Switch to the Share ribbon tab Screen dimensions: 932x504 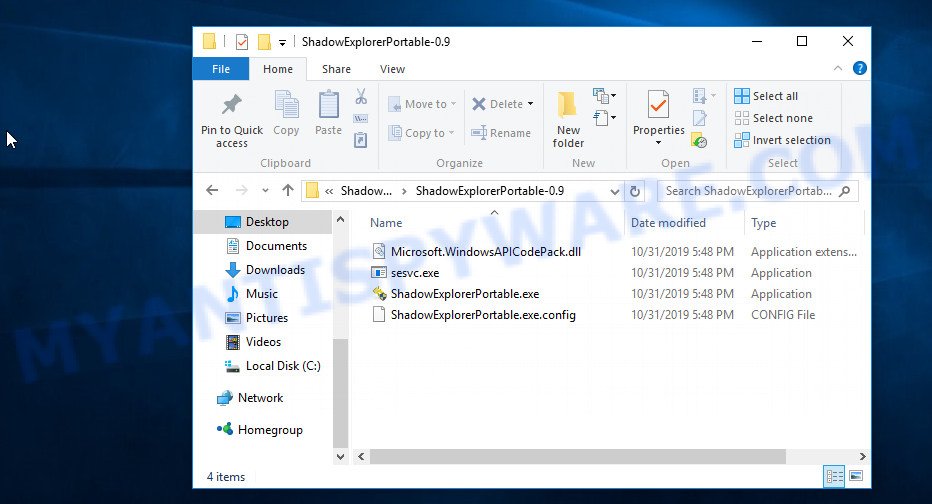[x=336, y=69]
